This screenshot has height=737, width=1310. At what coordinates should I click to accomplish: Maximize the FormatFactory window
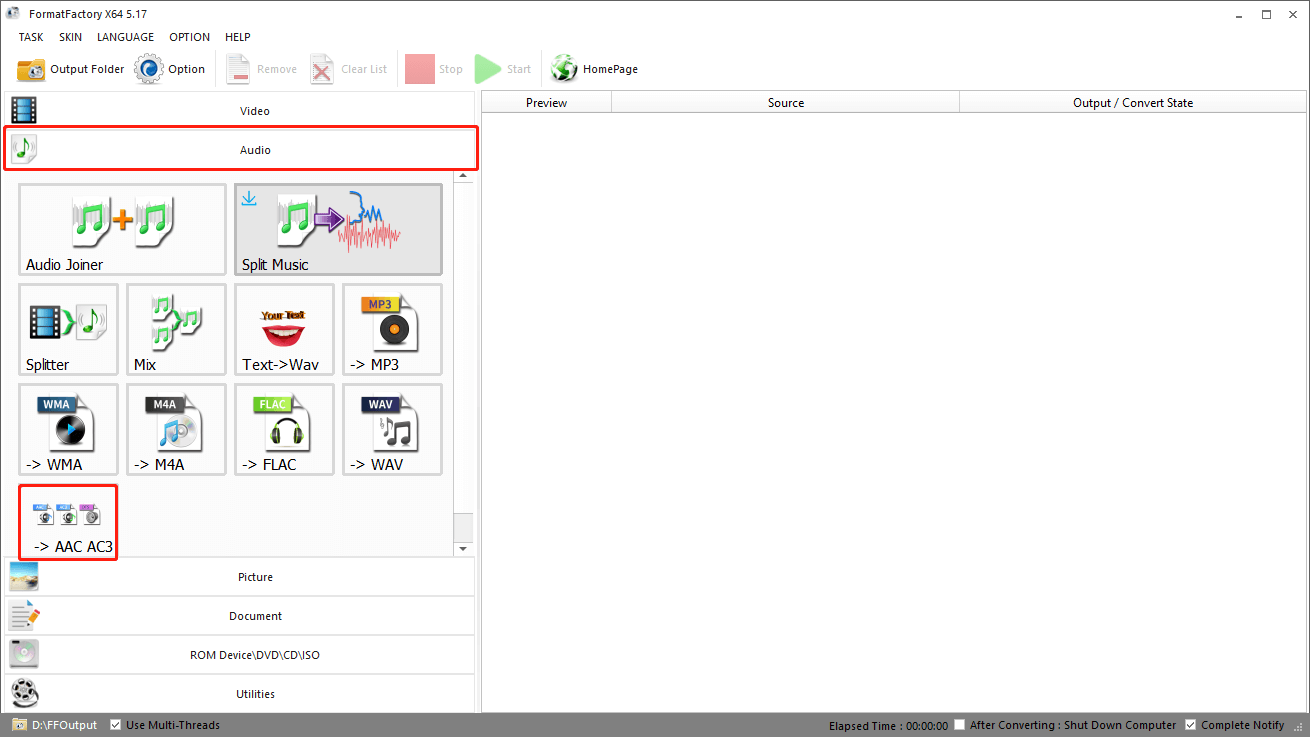[x=1266, y=14]
